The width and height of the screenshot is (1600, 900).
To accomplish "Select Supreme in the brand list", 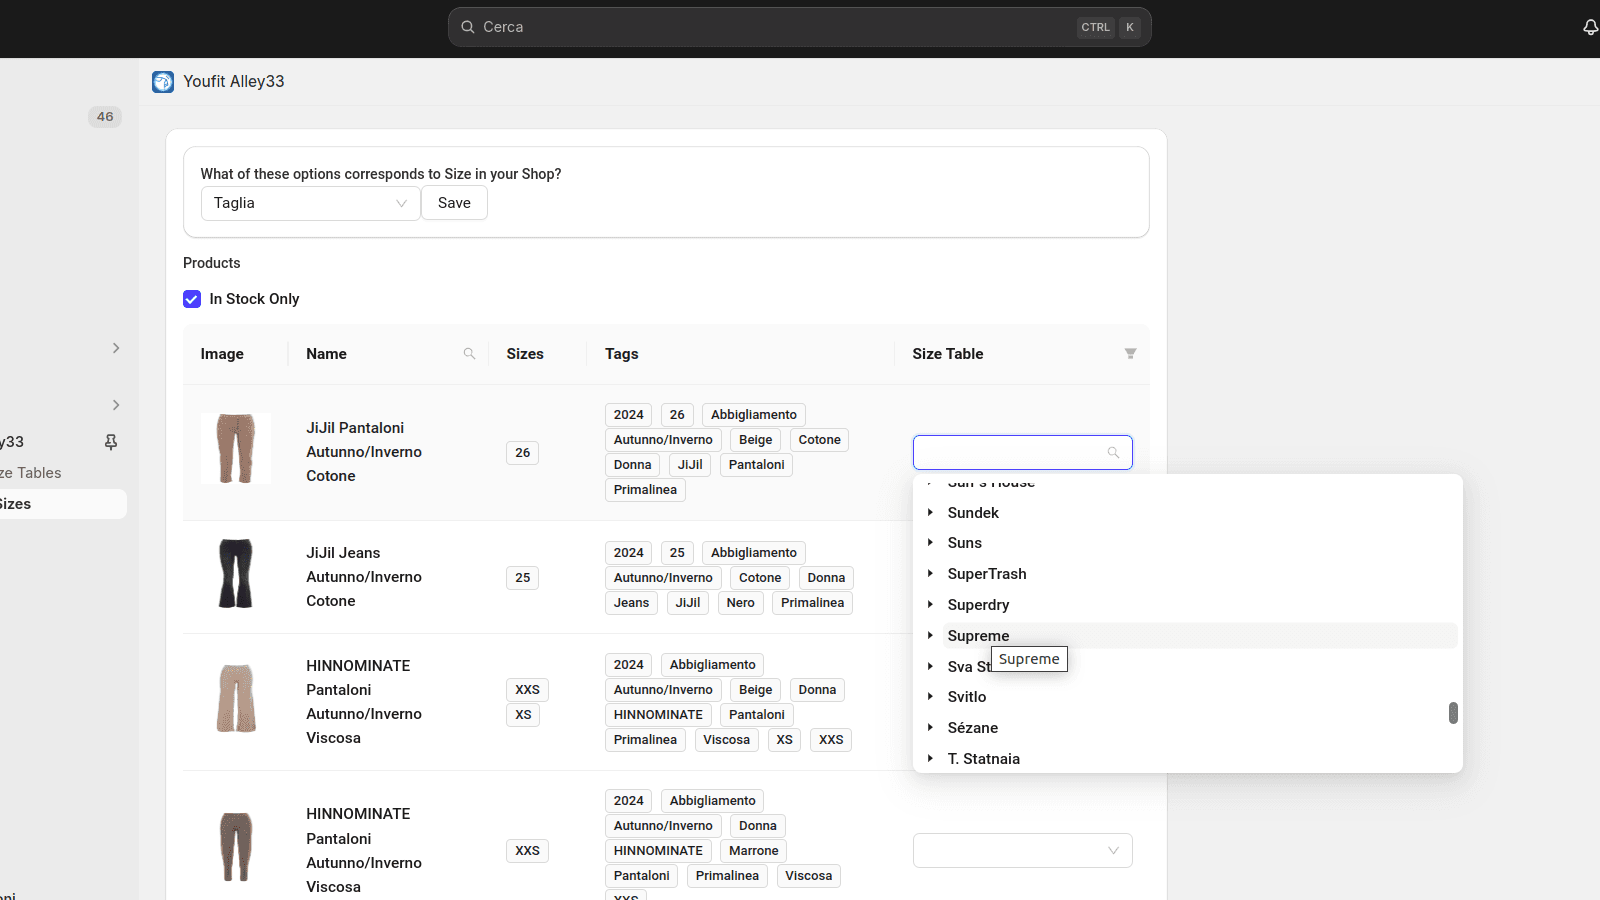I will pos(978,636).
